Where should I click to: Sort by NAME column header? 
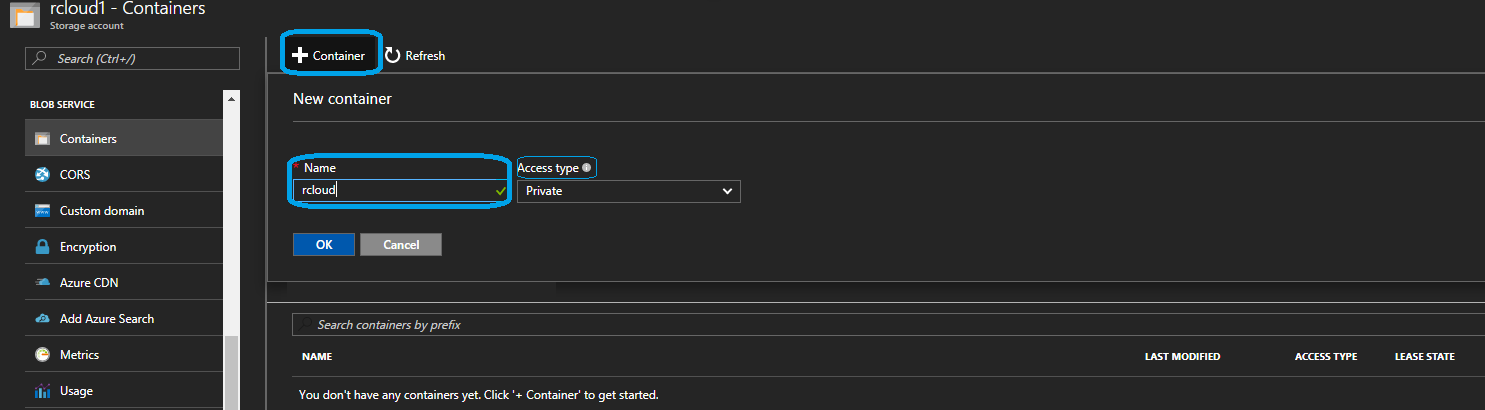click(317, 357)
